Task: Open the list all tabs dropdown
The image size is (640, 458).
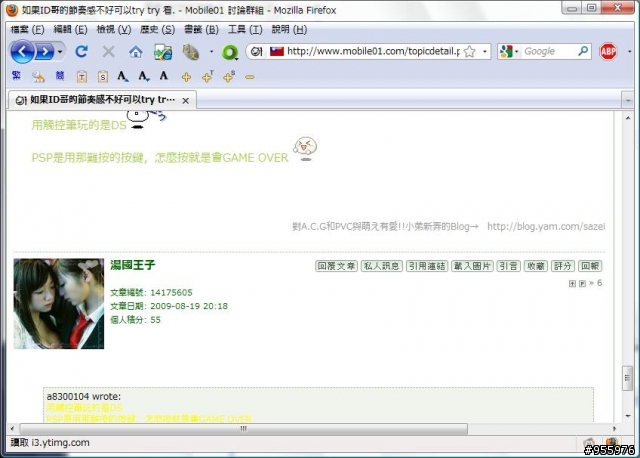Action: coord(628,100)
